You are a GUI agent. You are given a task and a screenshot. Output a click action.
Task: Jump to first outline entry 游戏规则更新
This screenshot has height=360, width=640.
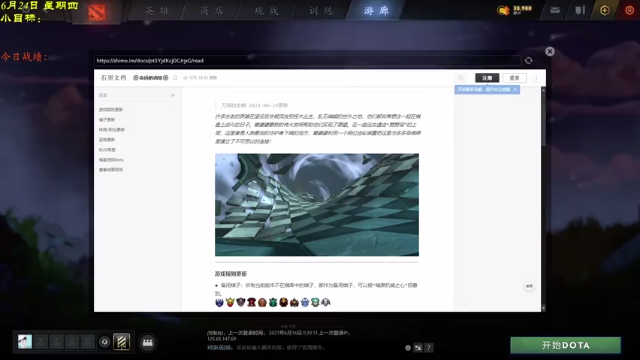tap(111, 109)
